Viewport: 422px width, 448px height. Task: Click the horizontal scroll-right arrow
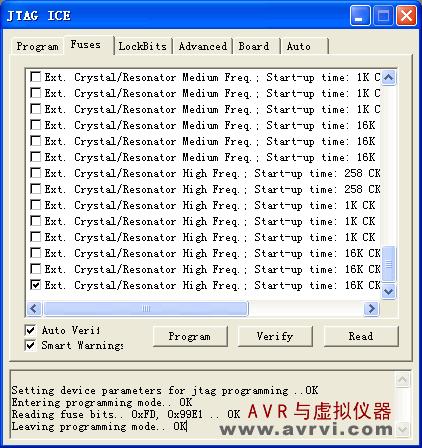click(x=371, y=309)
